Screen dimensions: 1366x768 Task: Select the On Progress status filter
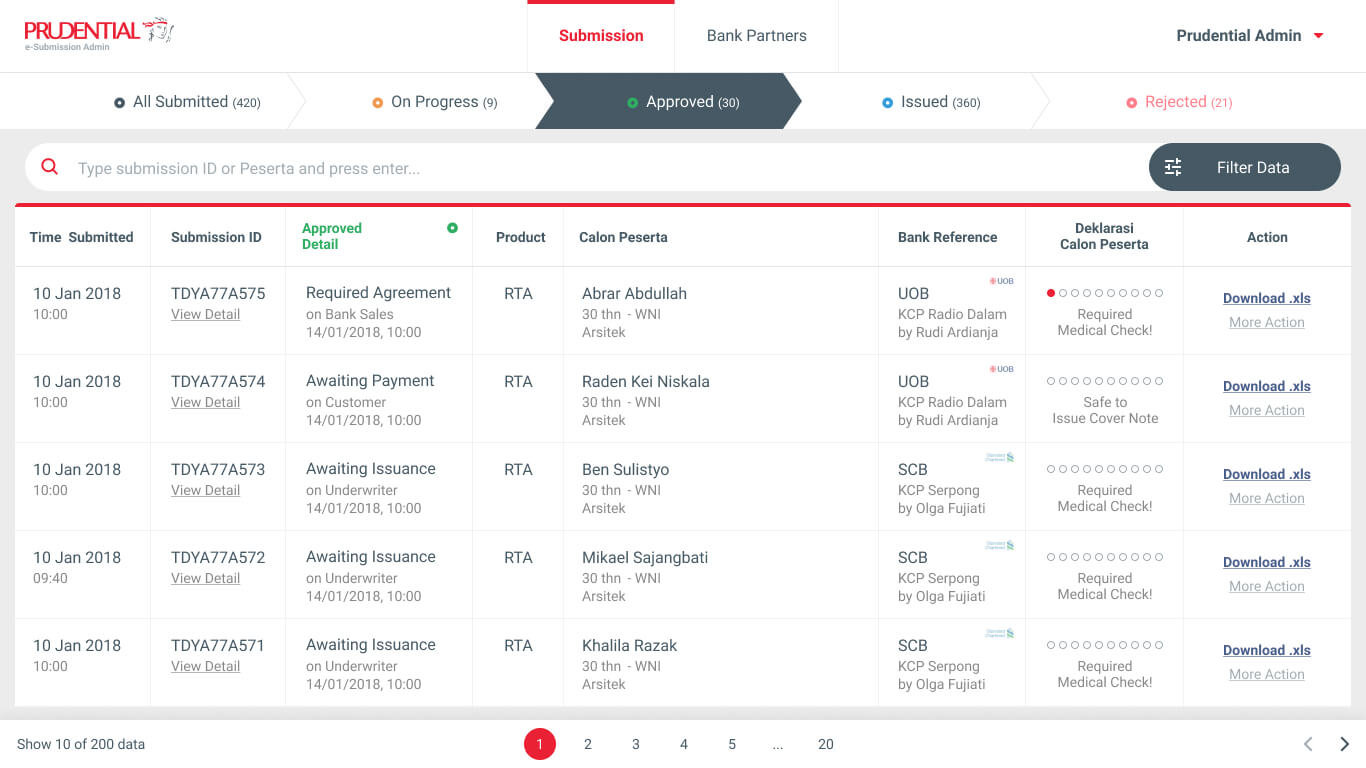pyautogui.click(x=434, y=102)
